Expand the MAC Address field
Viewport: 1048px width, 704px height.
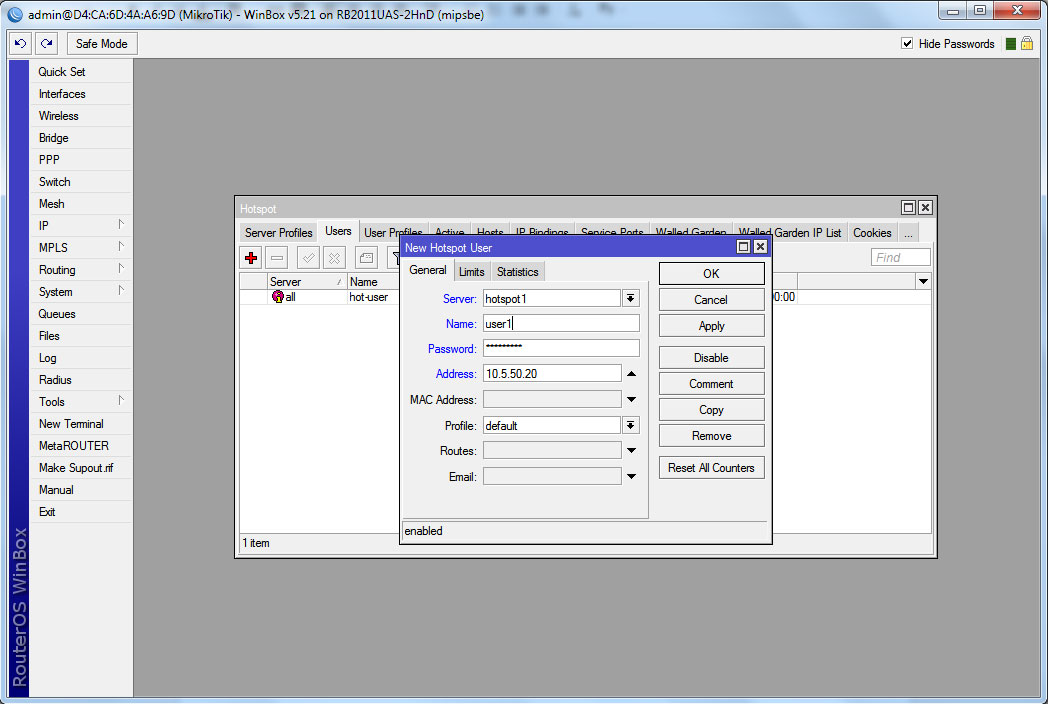click(631, 399)
